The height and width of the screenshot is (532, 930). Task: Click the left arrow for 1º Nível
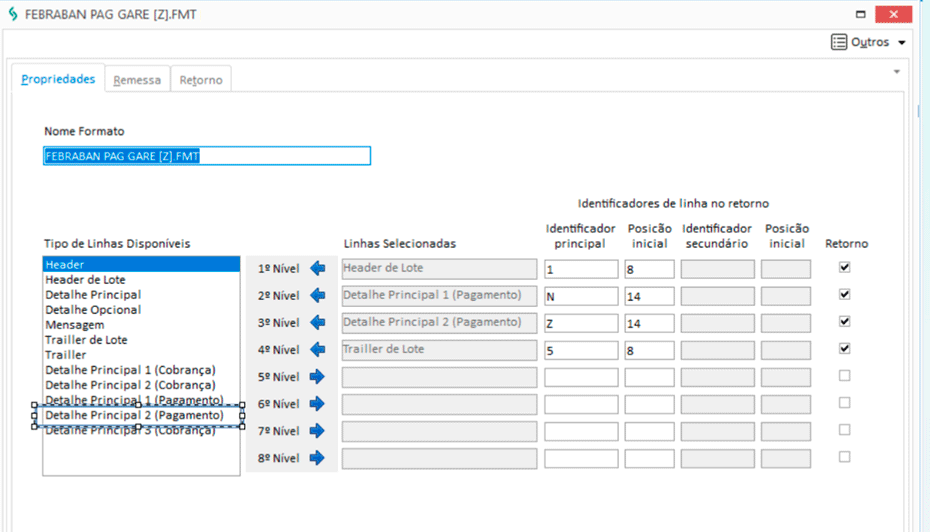[x=318, y=268]
